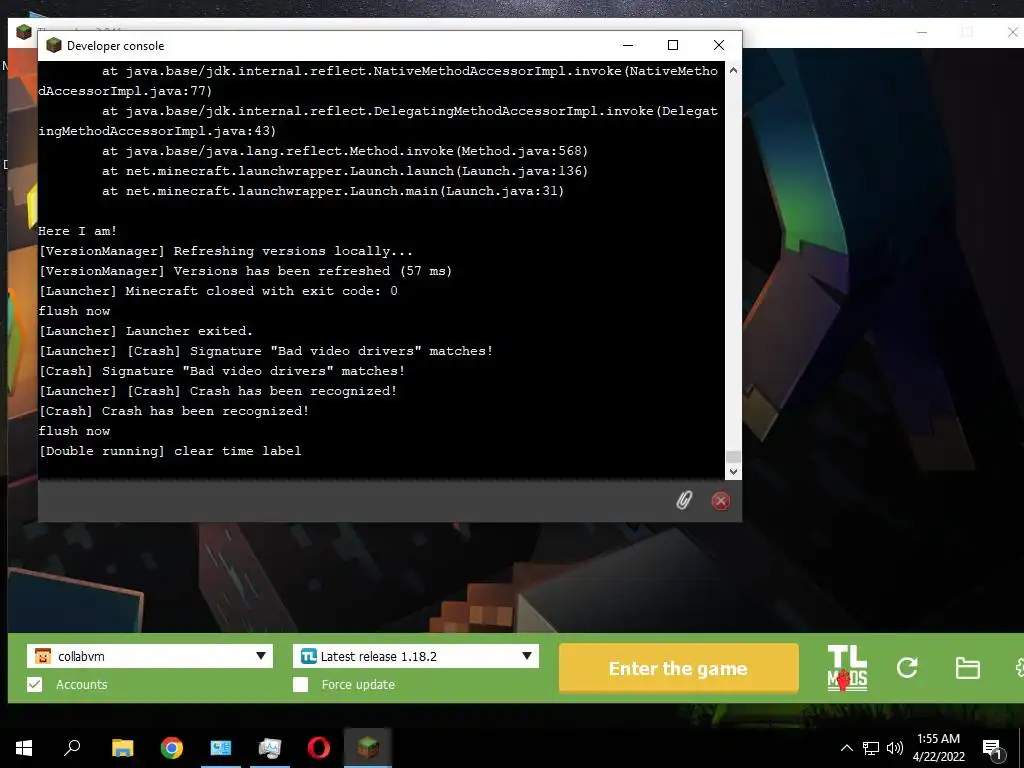Click the red X clear icon in console
1024x768 pixels.
720,501
